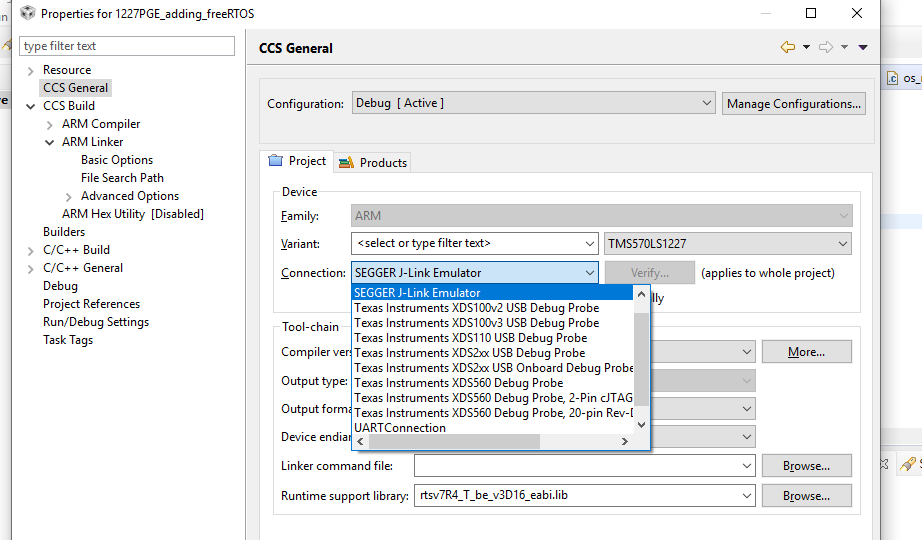Select Builders in the tree
The height and width of the screenshot is (540, 922).
[64, 232]
